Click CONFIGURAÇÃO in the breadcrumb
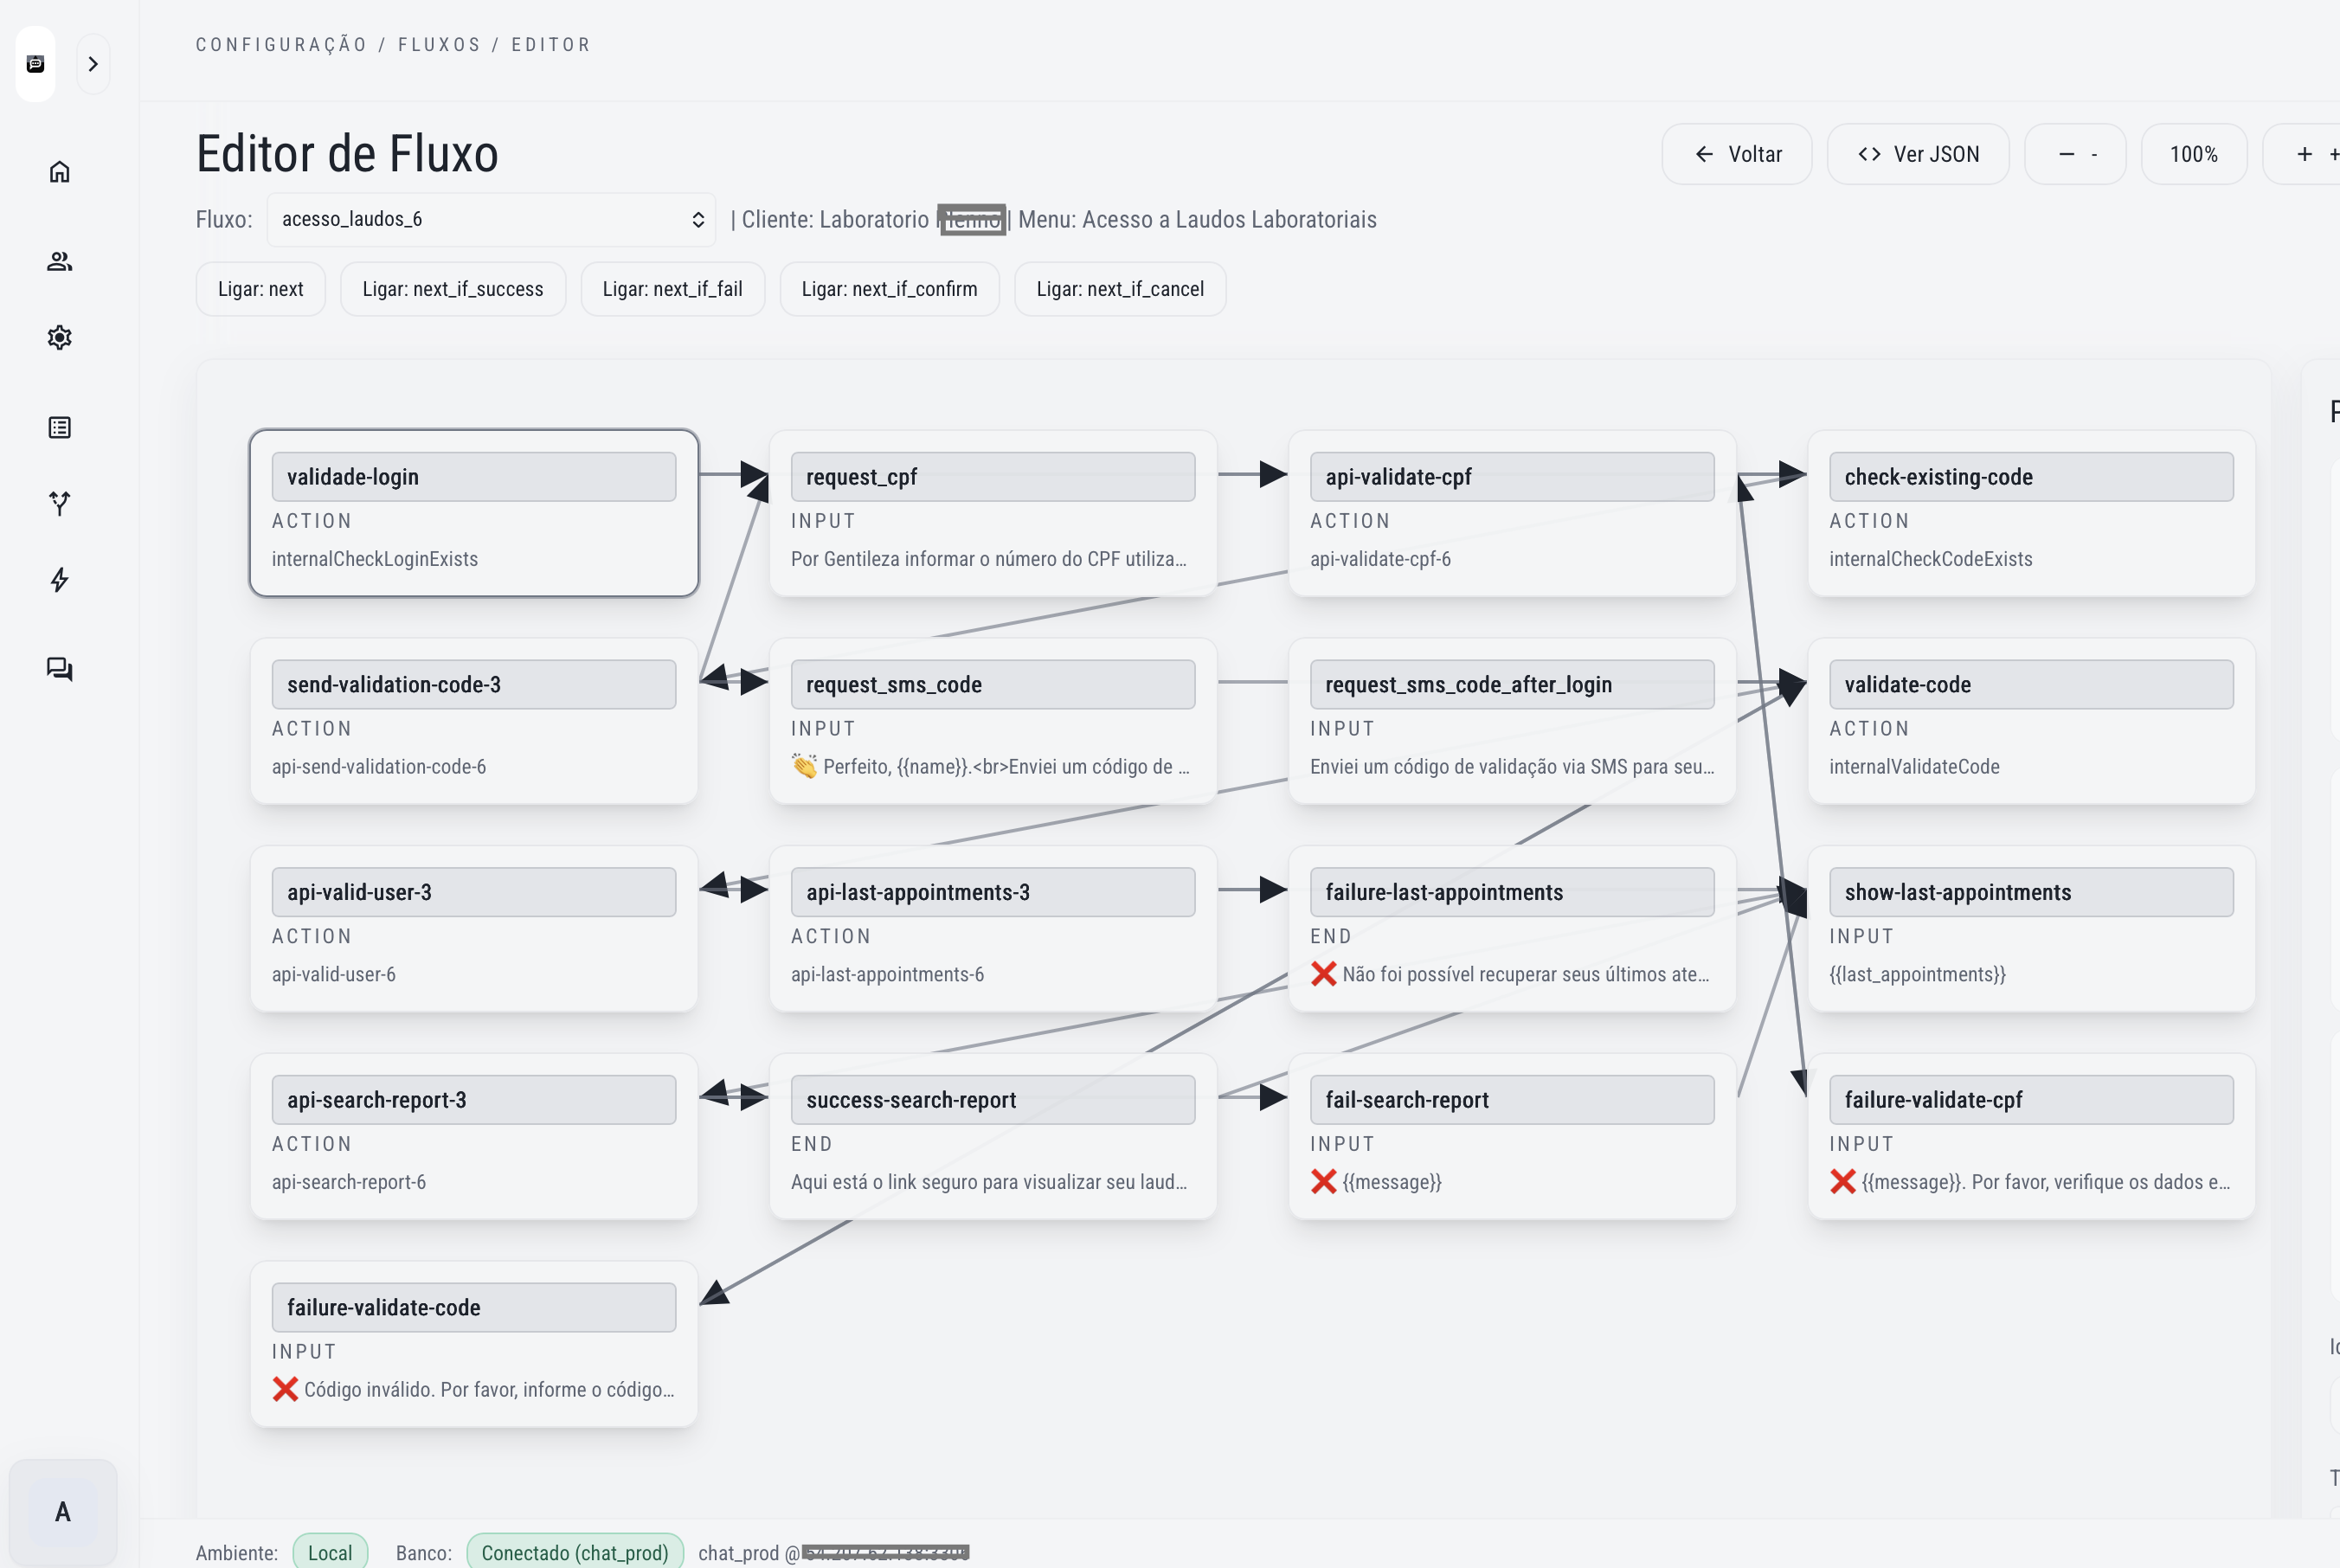Screen dimensions: 2340x1568 pos(281,45)
